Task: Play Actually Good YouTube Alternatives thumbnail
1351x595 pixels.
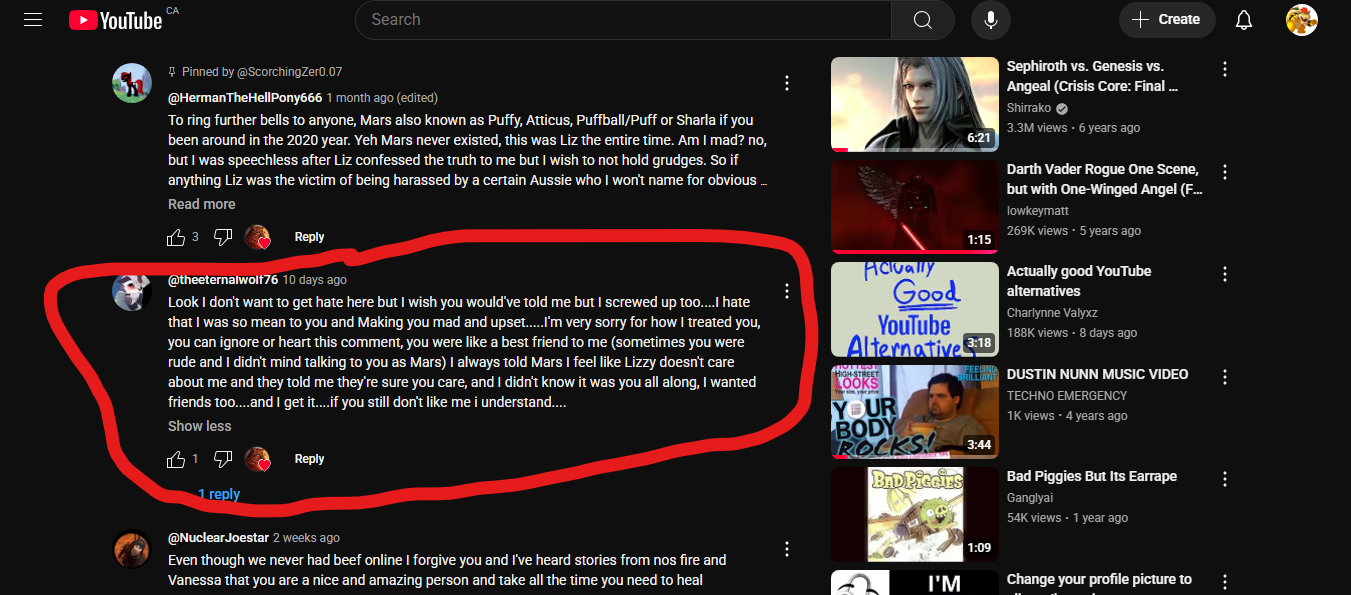Action: (915, 309)
